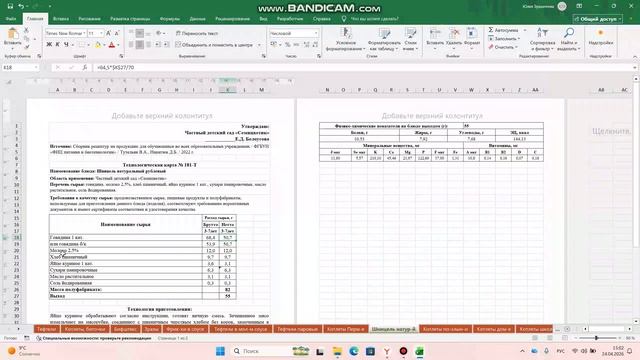
Task: Click the Cut scissors icon
Action: click(x=27, y=30)
